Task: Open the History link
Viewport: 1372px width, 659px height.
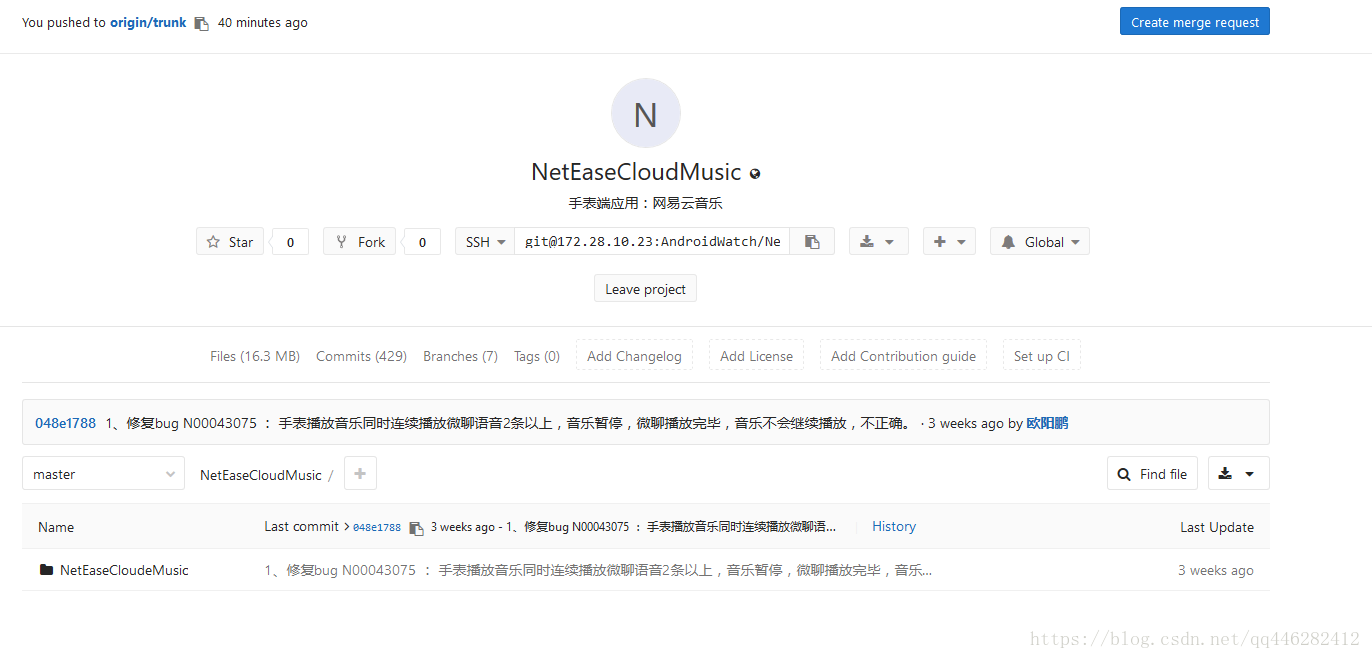Action: click(894, 526)
